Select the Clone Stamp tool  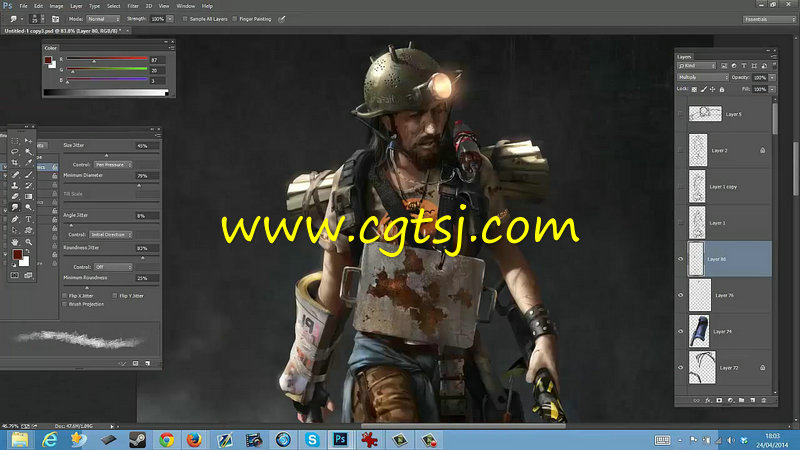(x=15, y=185)
